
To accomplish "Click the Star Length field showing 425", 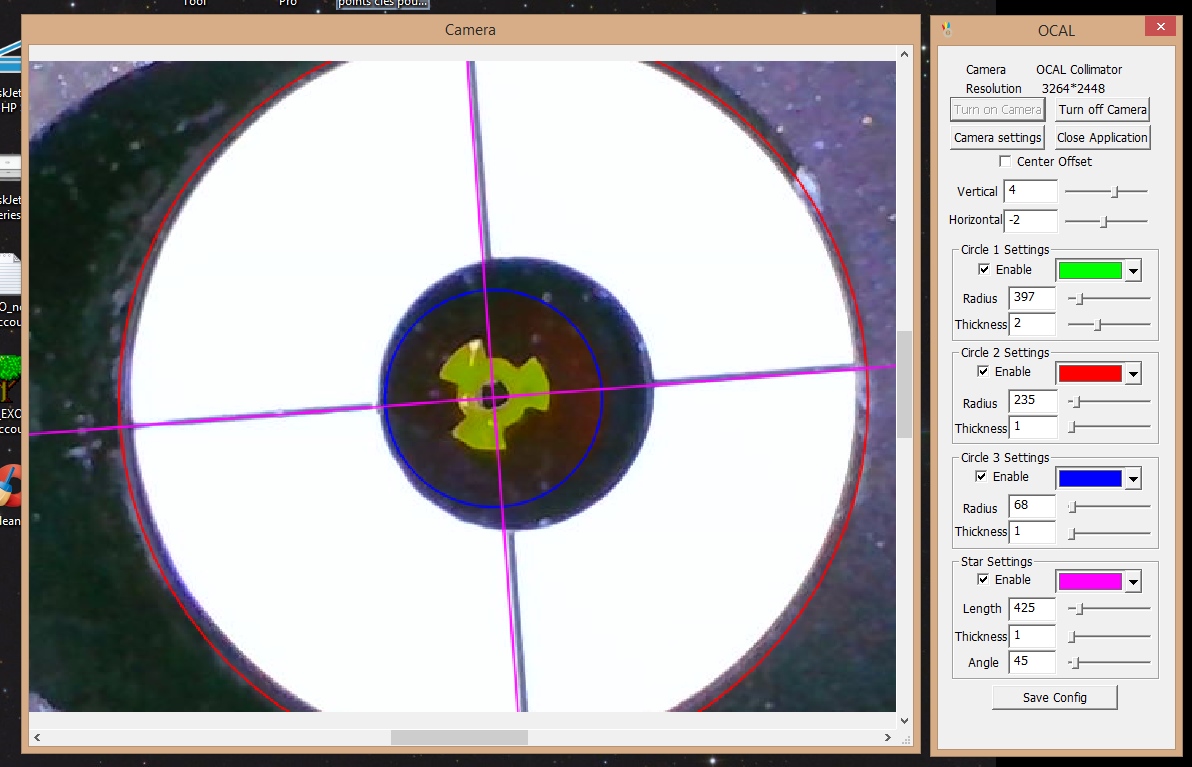I will [1032, 608].
